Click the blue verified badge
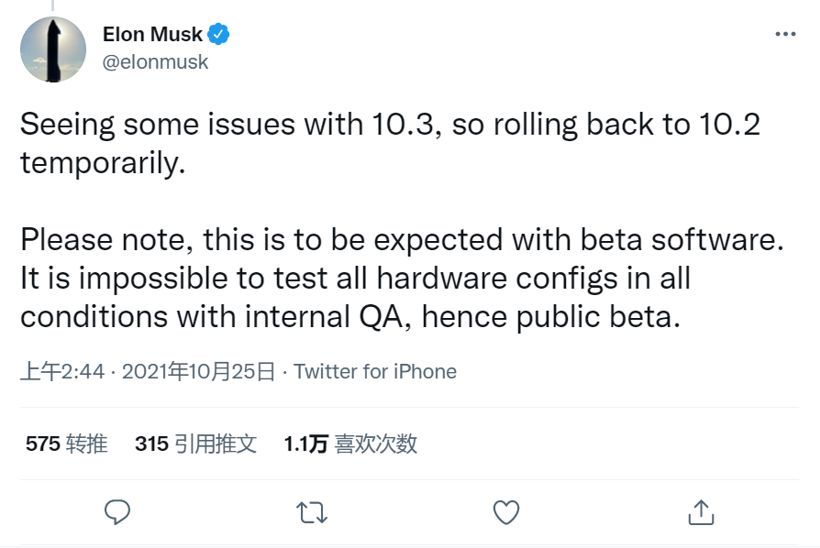Viewport: 820px width, 548px height. pos(220,35)
